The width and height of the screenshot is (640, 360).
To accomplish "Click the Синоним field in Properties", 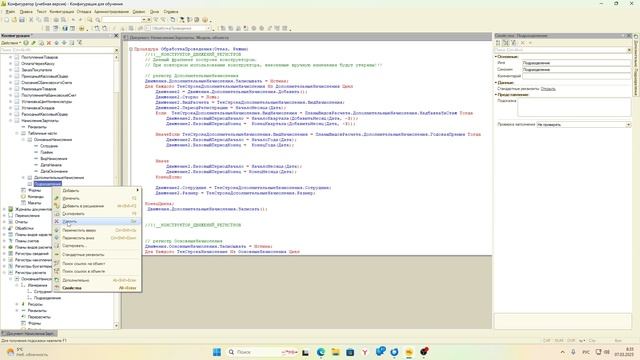I will pyautogui.click(x=576, y=69).
